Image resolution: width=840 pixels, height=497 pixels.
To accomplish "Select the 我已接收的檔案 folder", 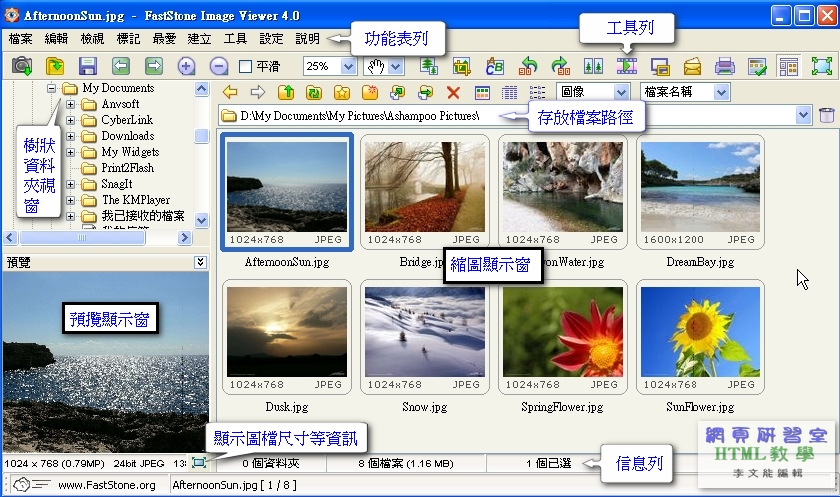I will [x=143, y=216].
